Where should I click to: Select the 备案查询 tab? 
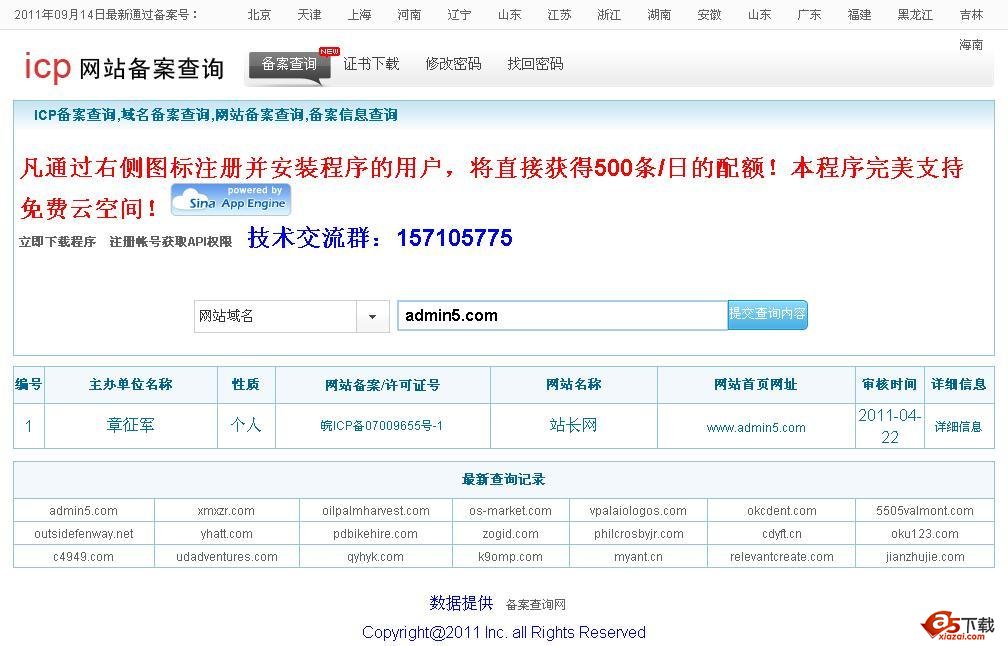tap(289, 64)
